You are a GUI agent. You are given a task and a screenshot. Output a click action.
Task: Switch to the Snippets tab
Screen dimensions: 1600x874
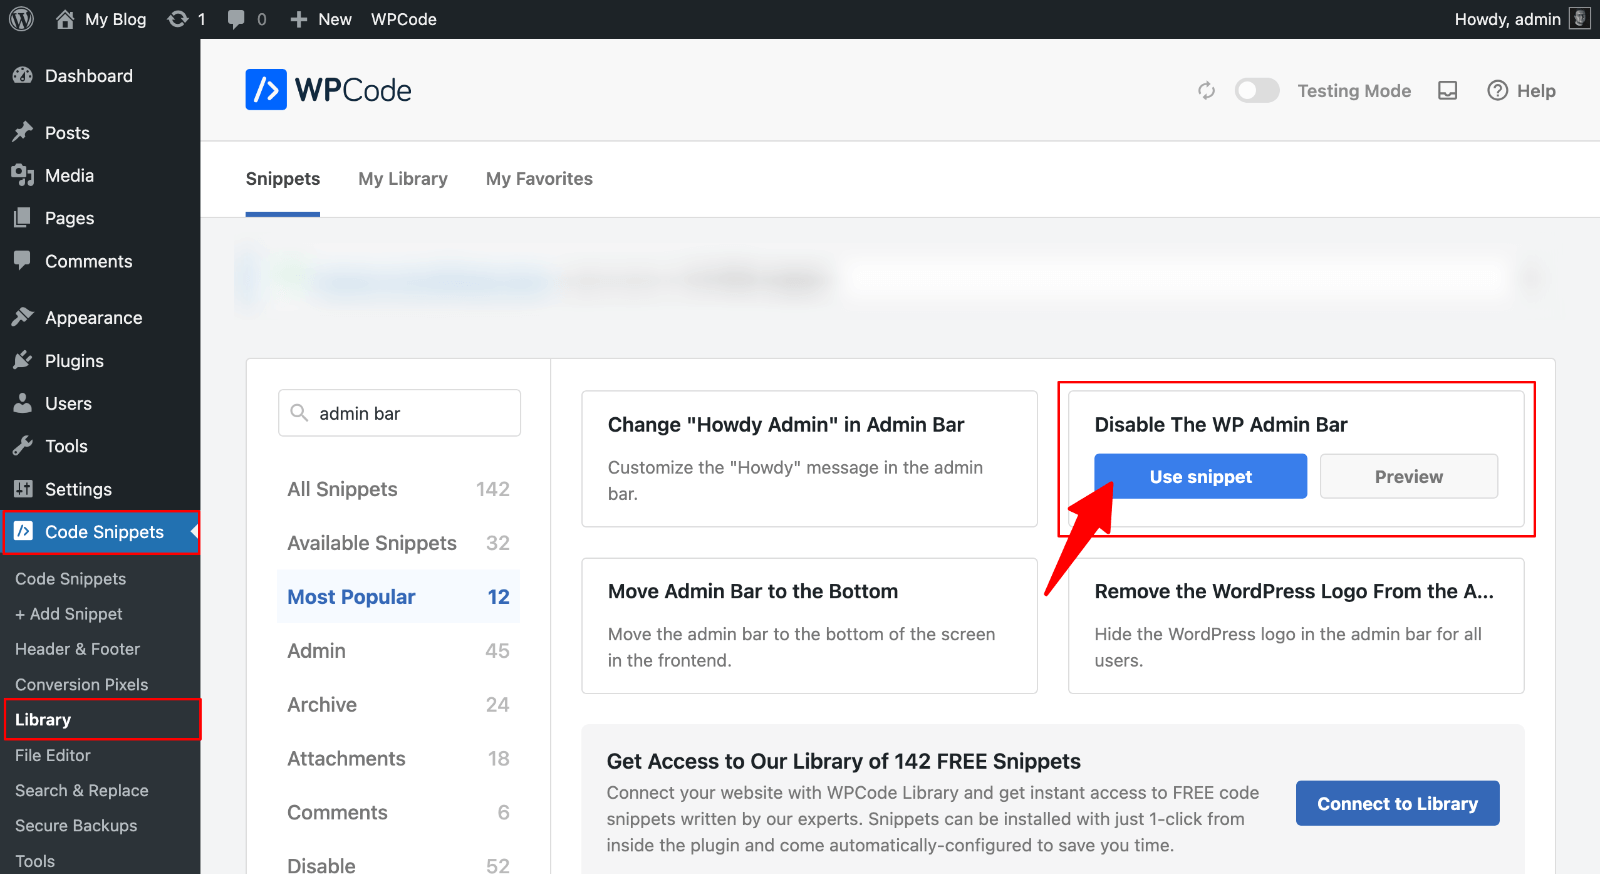tap(283, 179)
